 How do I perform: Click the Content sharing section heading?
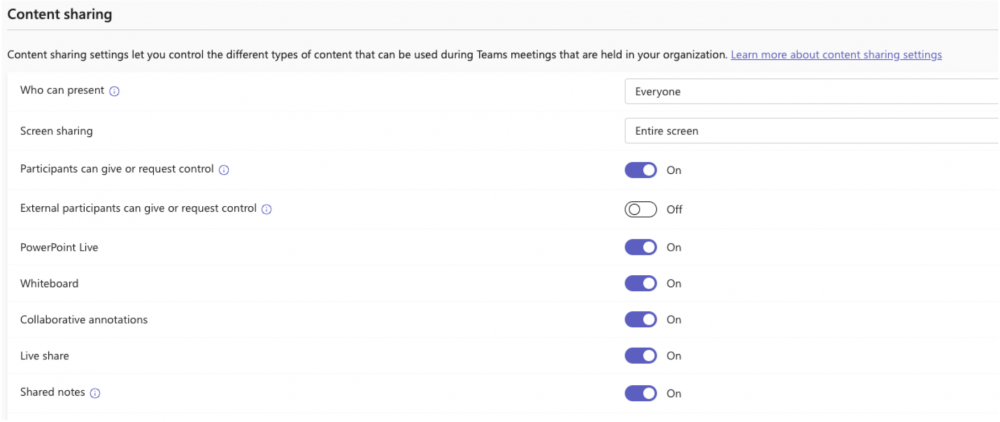pyautogui.click(x=59, y=15)
